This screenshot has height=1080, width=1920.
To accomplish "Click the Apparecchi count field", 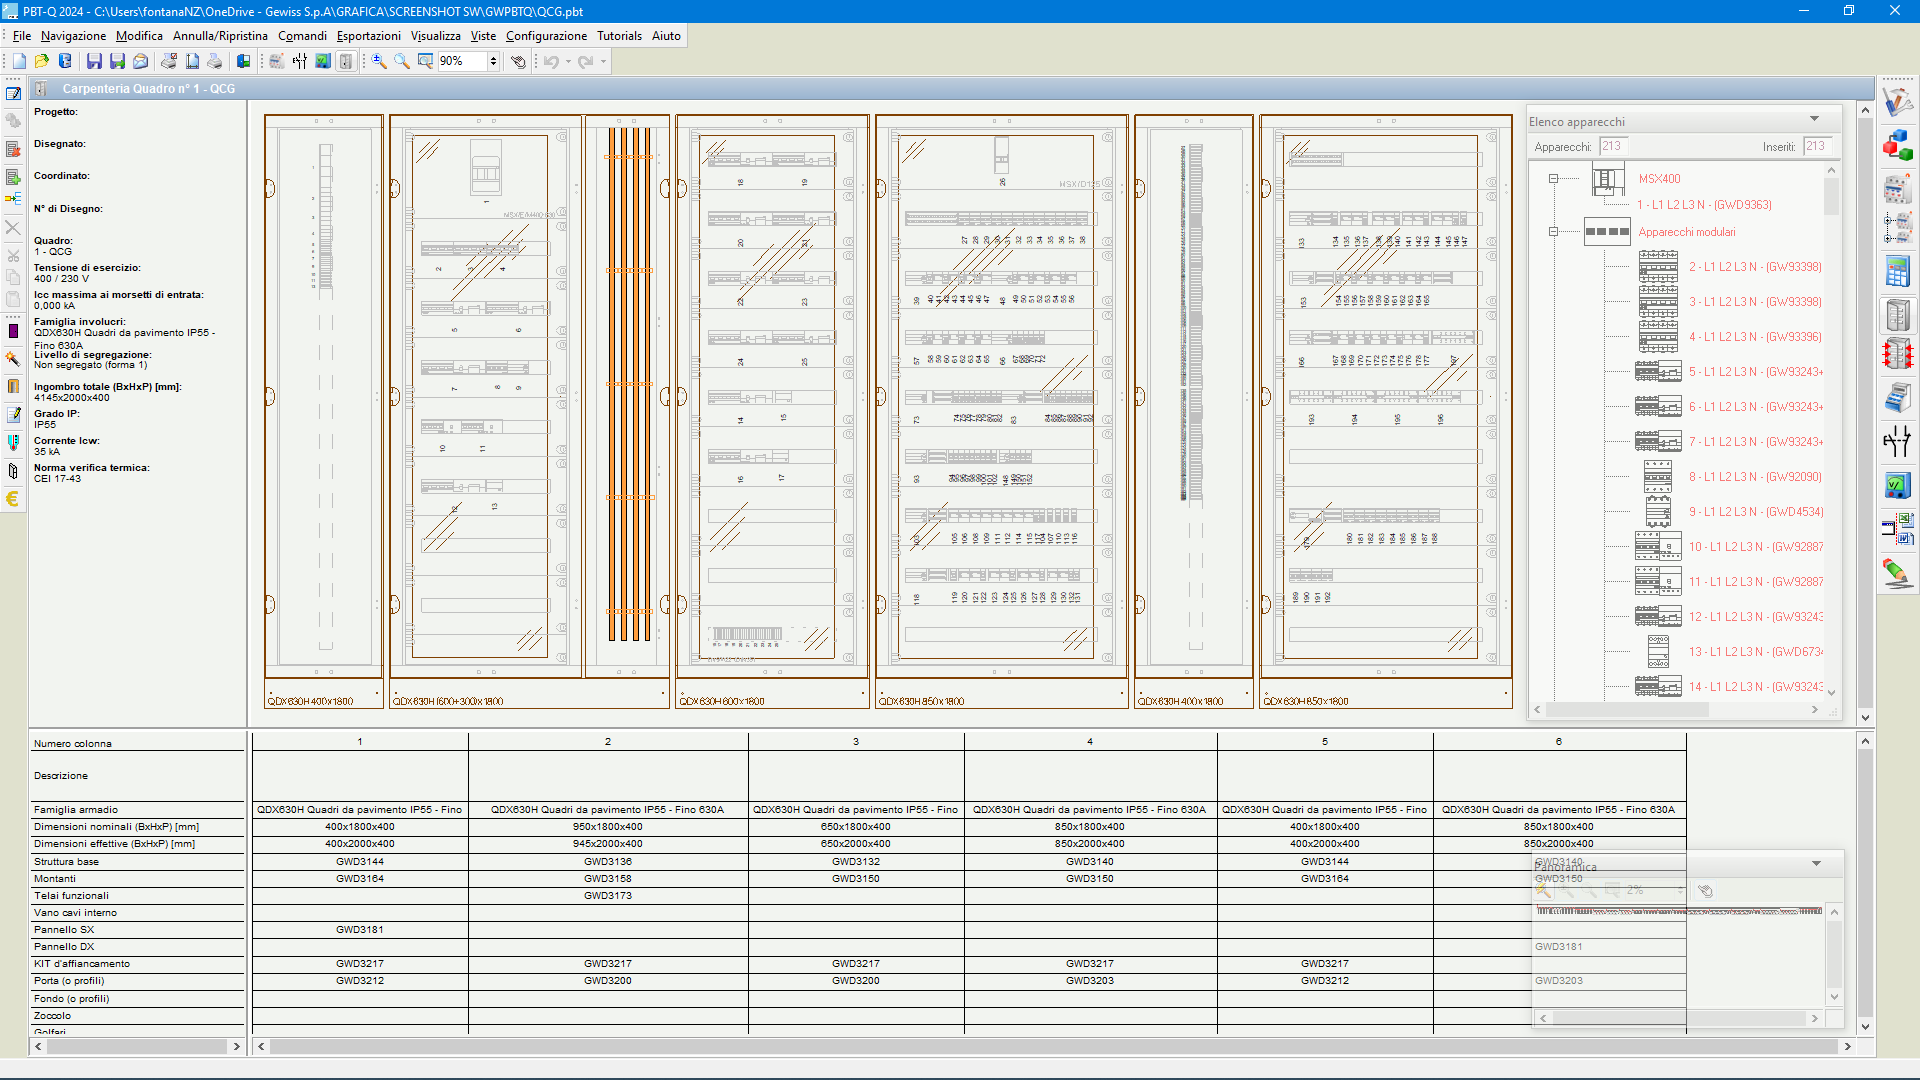I will 1613,146.
